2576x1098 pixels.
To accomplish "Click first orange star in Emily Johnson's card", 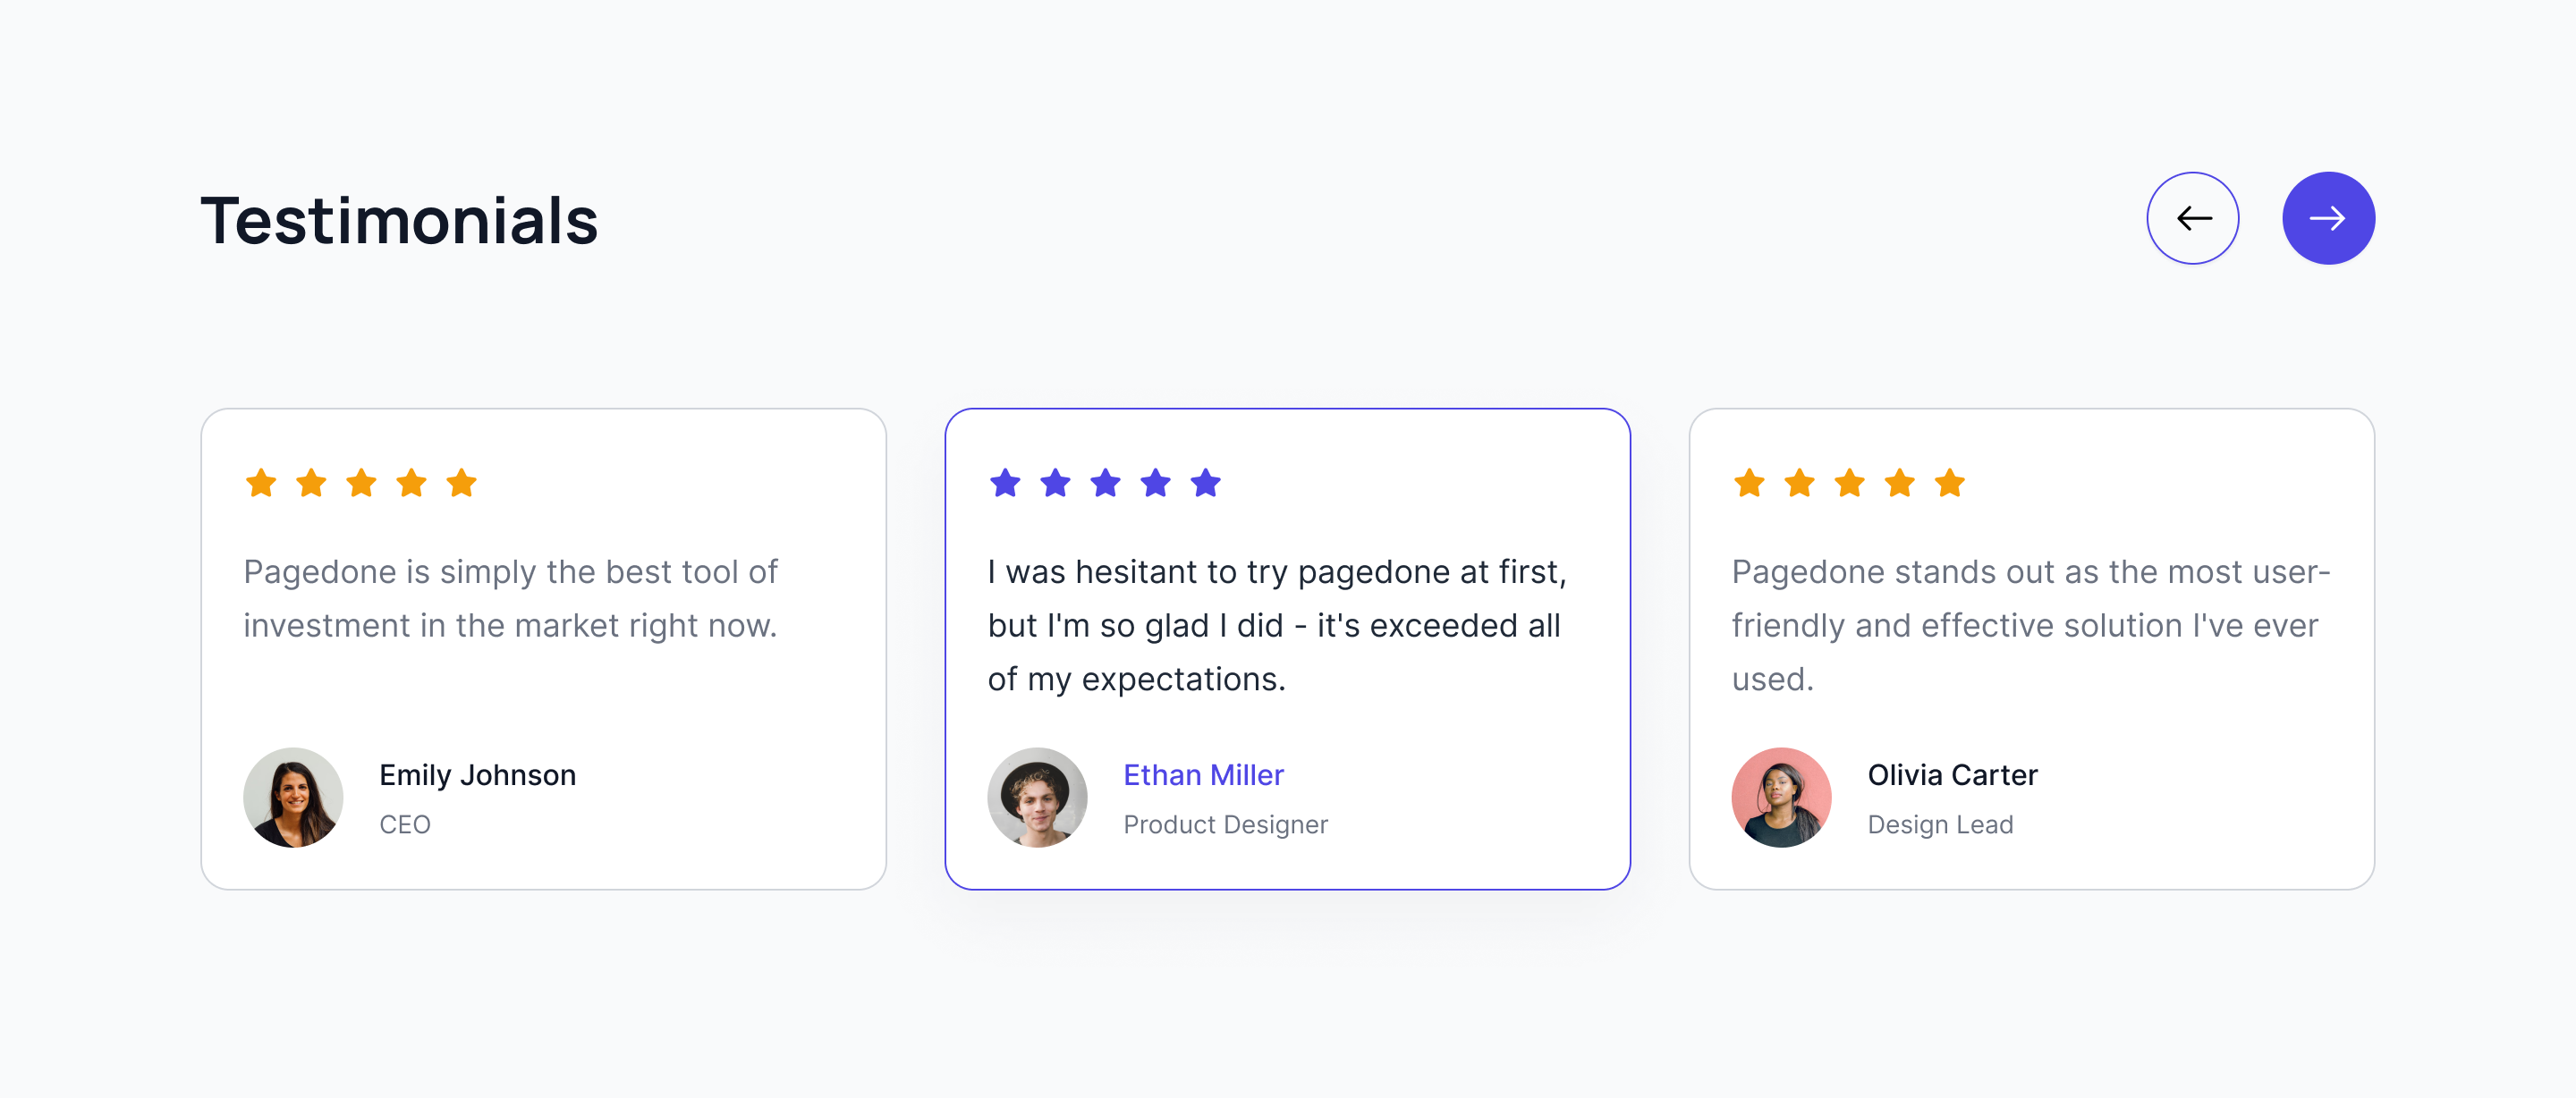I will click(261, 483).
